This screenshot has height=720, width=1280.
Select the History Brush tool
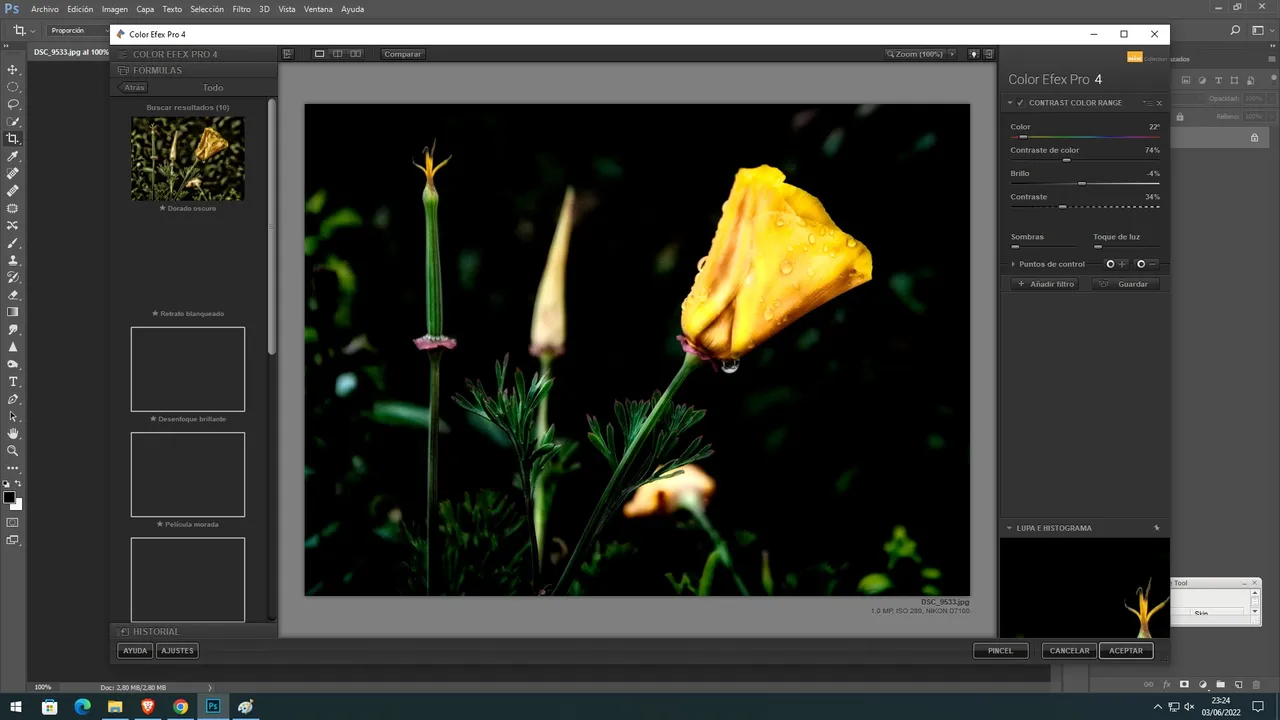point(13,277)
